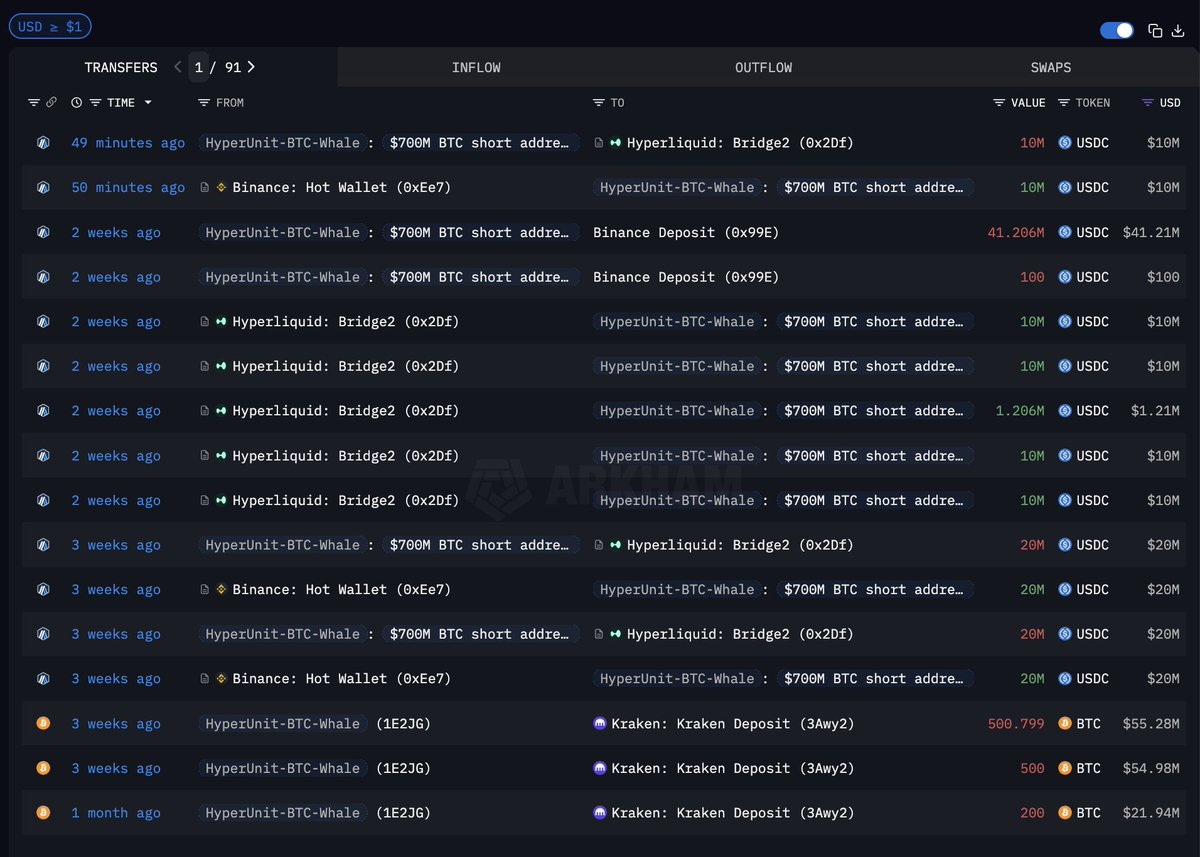Click Arbitrum chain icon in 49 minutes ago row
The image size is (1200, 857).
[x=43, y=143]
